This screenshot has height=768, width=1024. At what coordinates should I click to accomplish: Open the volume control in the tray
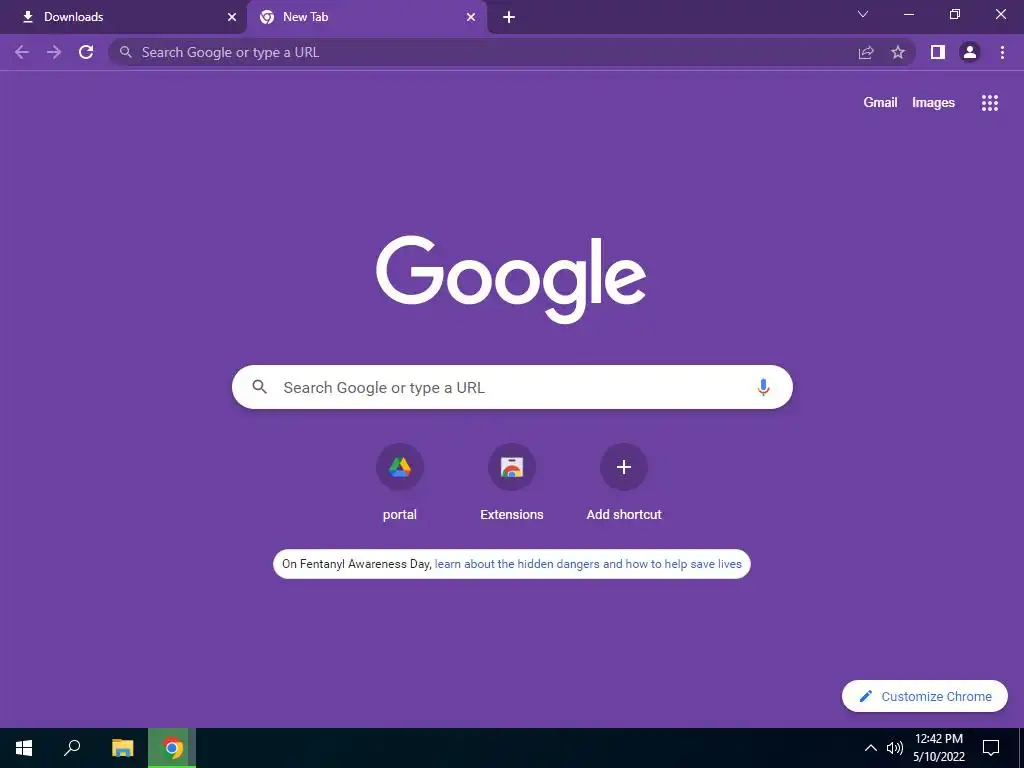pos(895,748)
